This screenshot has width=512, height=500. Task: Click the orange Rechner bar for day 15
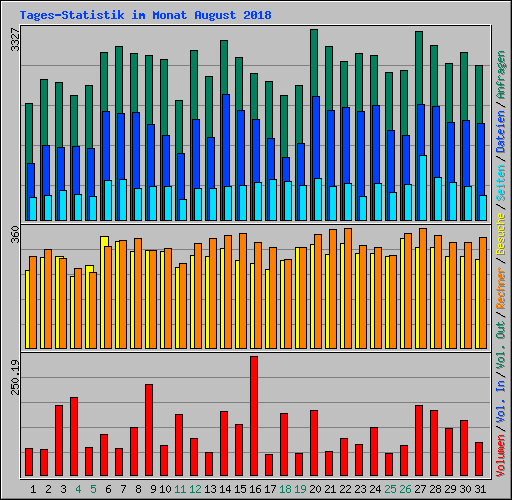[x=243, y=291]
